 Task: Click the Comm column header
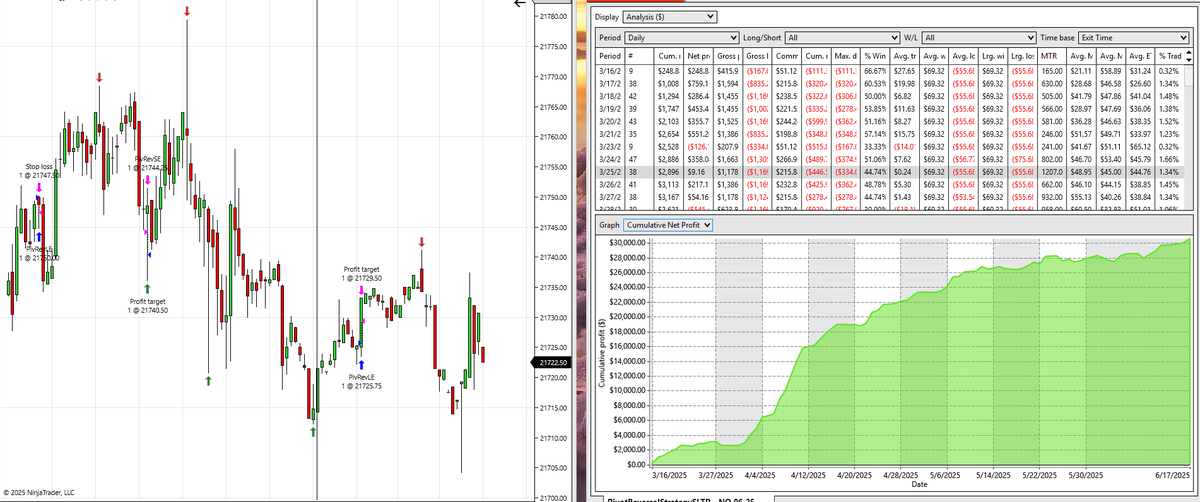coord(785,56)
